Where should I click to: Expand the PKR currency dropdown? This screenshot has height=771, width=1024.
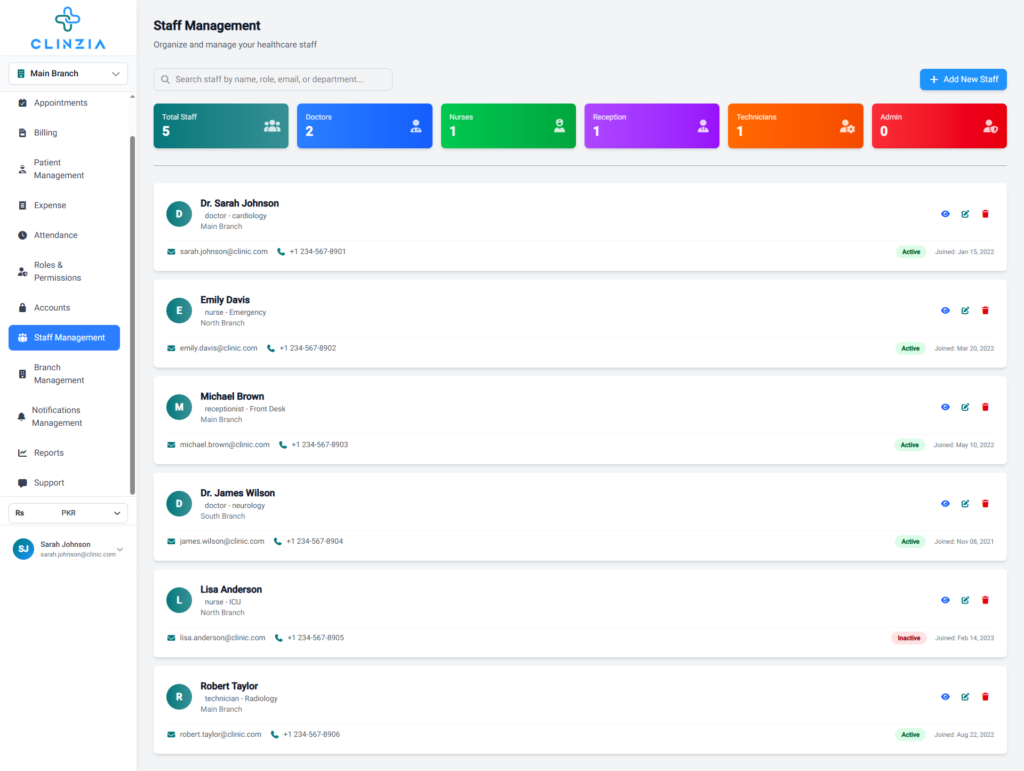pyautogui.click(x=68, y=513)
